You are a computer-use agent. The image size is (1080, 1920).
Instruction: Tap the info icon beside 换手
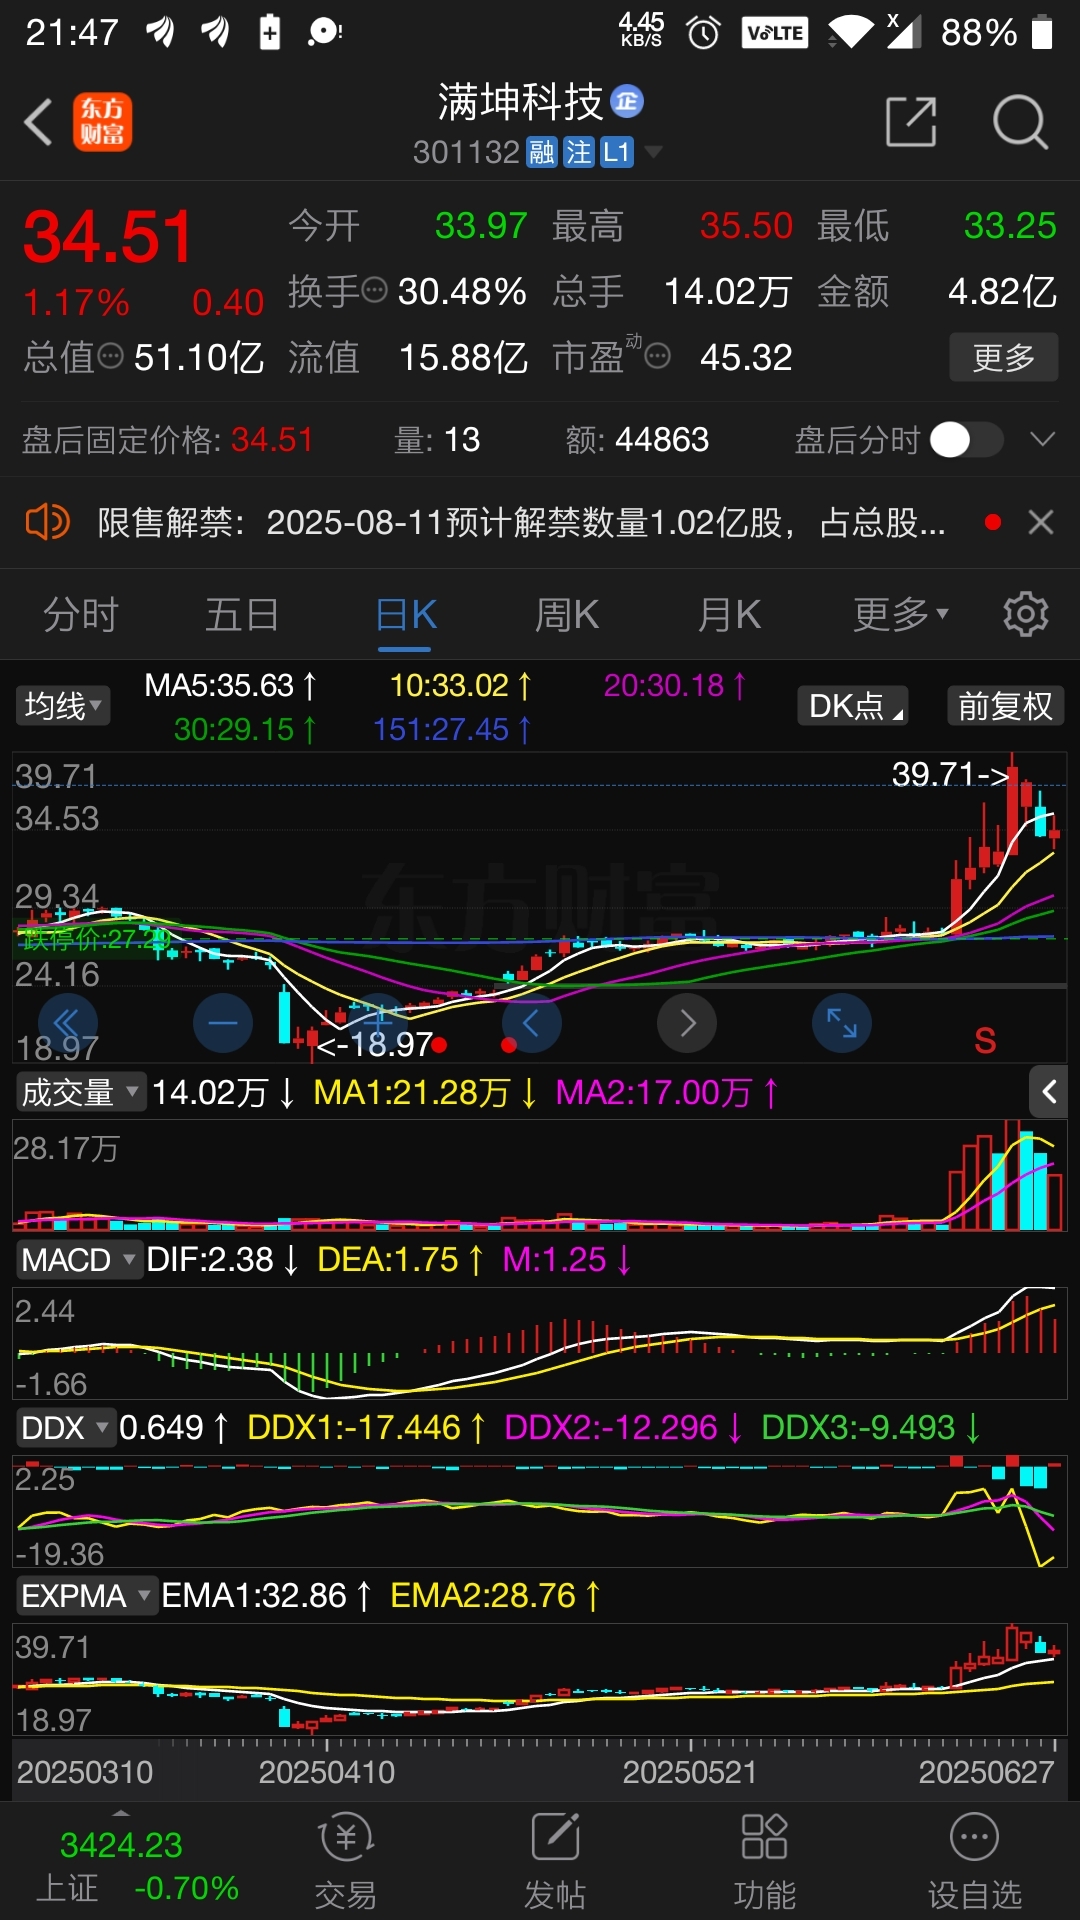[x=374, y=291]
